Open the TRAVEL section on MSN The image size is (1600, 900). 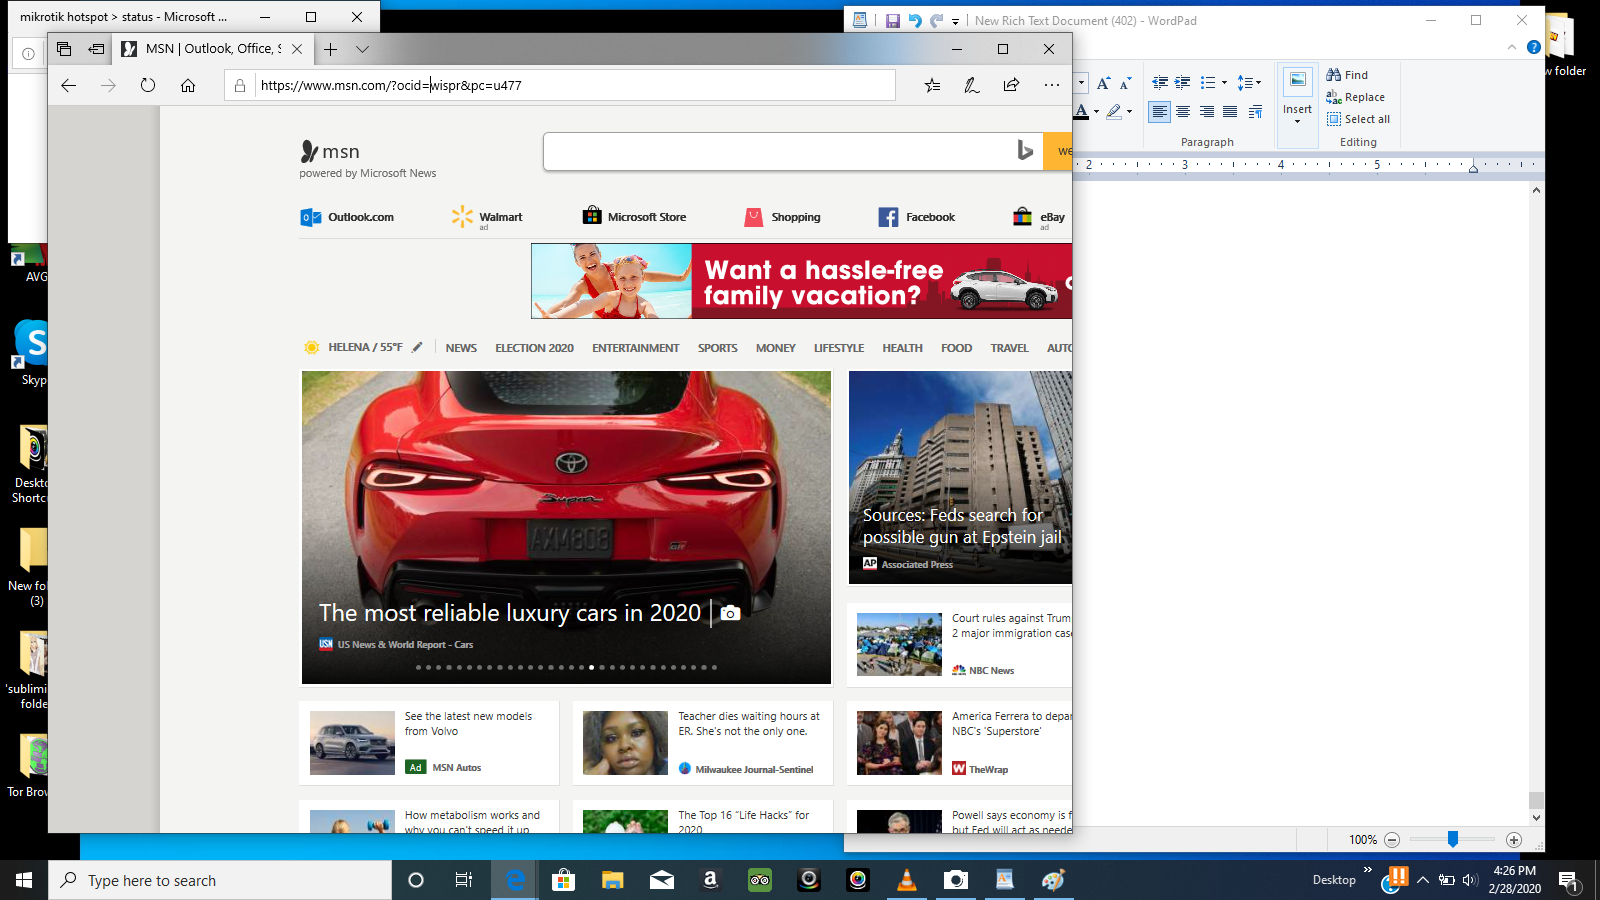pyautogui.click(x=1009, y=348)
